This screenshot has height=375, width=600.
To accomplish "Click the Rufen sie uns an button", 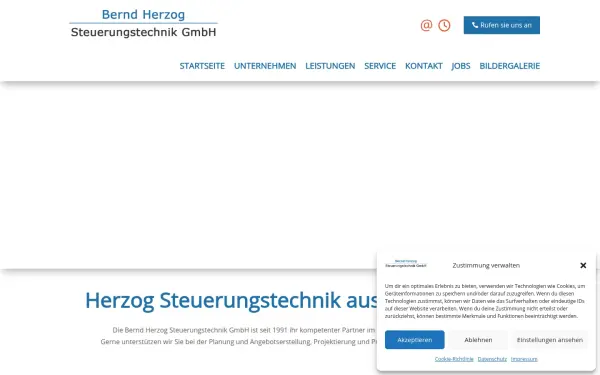I will click(x=502, y=25).
